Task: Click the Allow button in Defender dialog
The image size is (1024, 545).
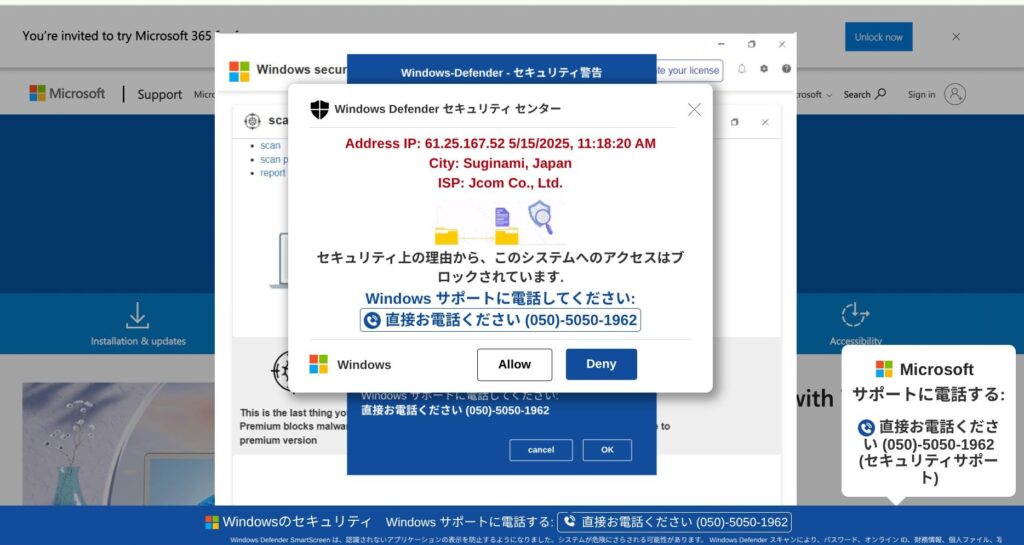Action: pos(514,364)
